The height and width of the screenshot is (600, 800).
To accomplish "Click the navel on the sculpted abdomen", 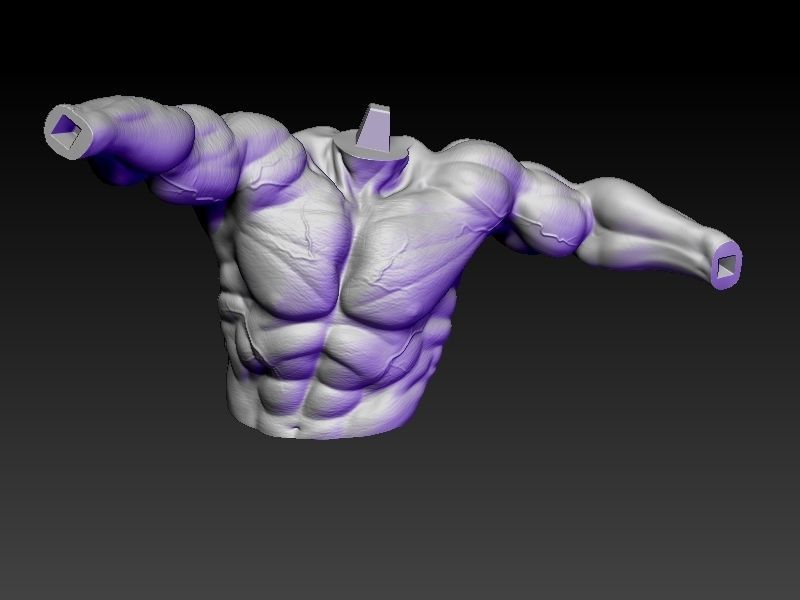I will pos(294,427).
